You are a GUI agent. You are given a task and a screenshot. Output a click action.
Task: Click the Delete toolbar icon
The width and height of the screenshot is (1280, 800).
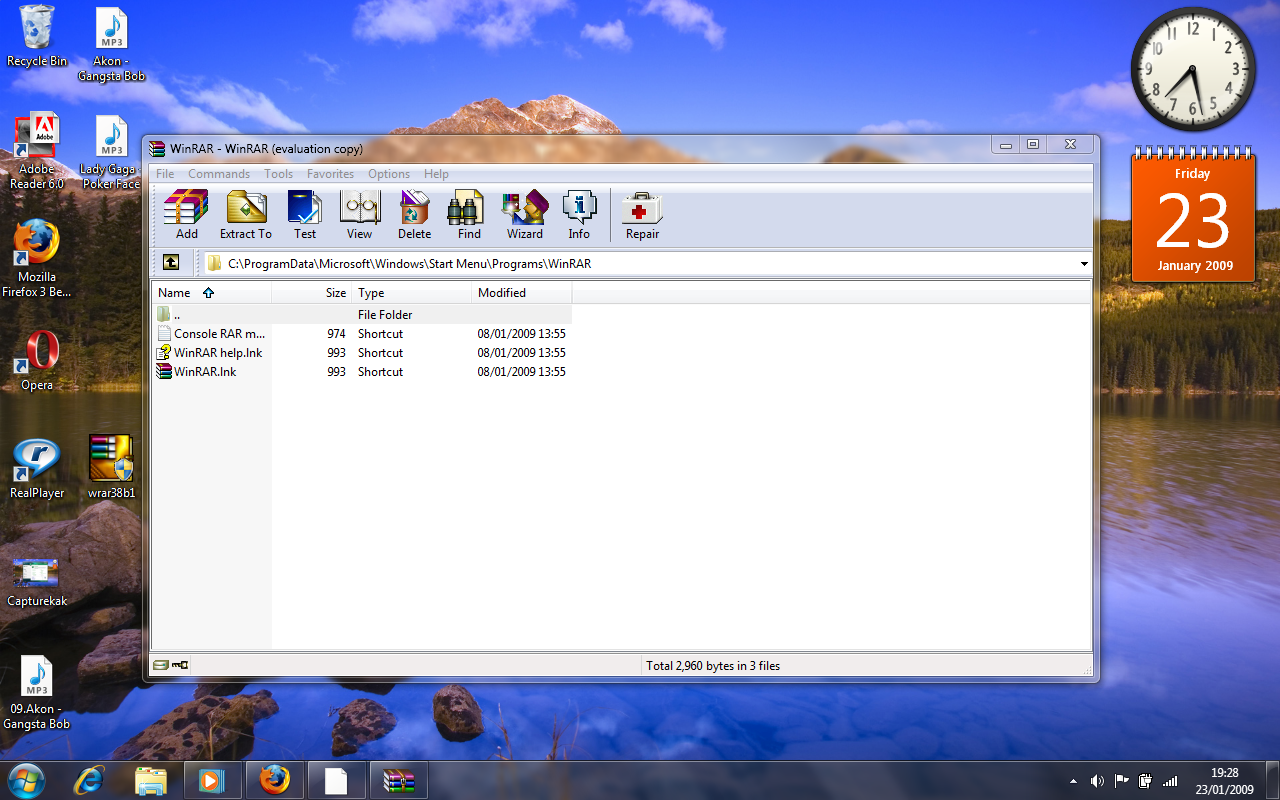click(414, 215)
